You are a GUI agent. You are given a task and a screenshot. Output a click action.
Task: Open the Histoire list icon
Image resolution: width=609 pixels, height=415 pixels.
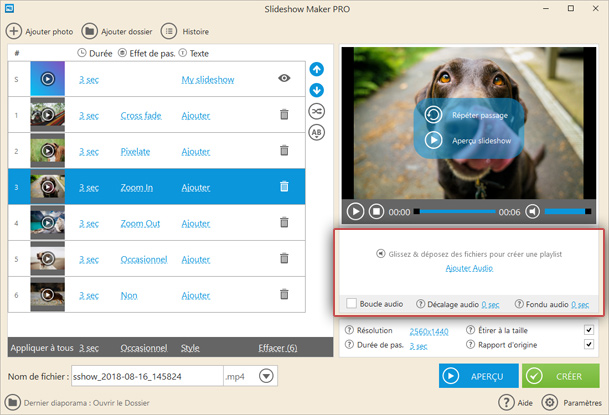[169, 31]
